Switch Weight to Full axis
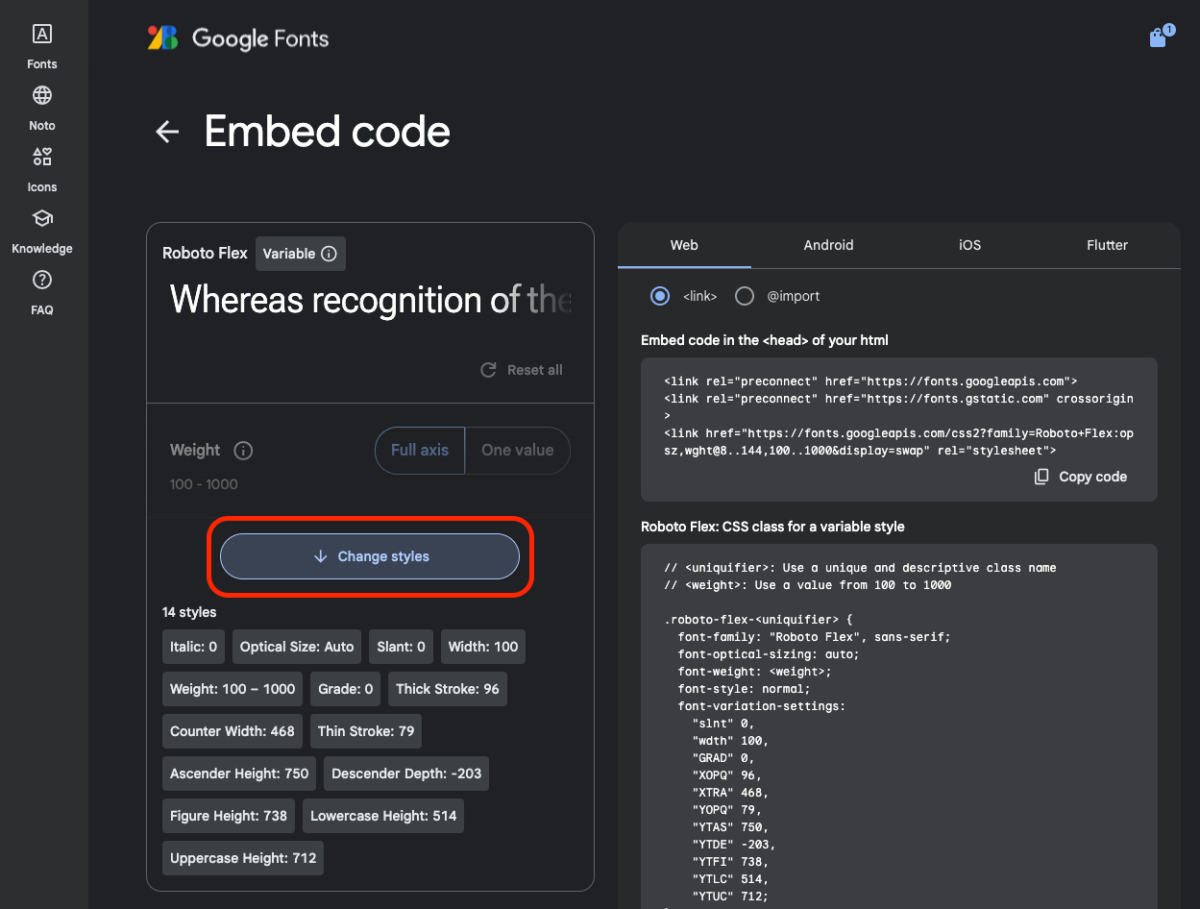The width and height of the screenshot is (1200, 909). (x=419, y=450)
